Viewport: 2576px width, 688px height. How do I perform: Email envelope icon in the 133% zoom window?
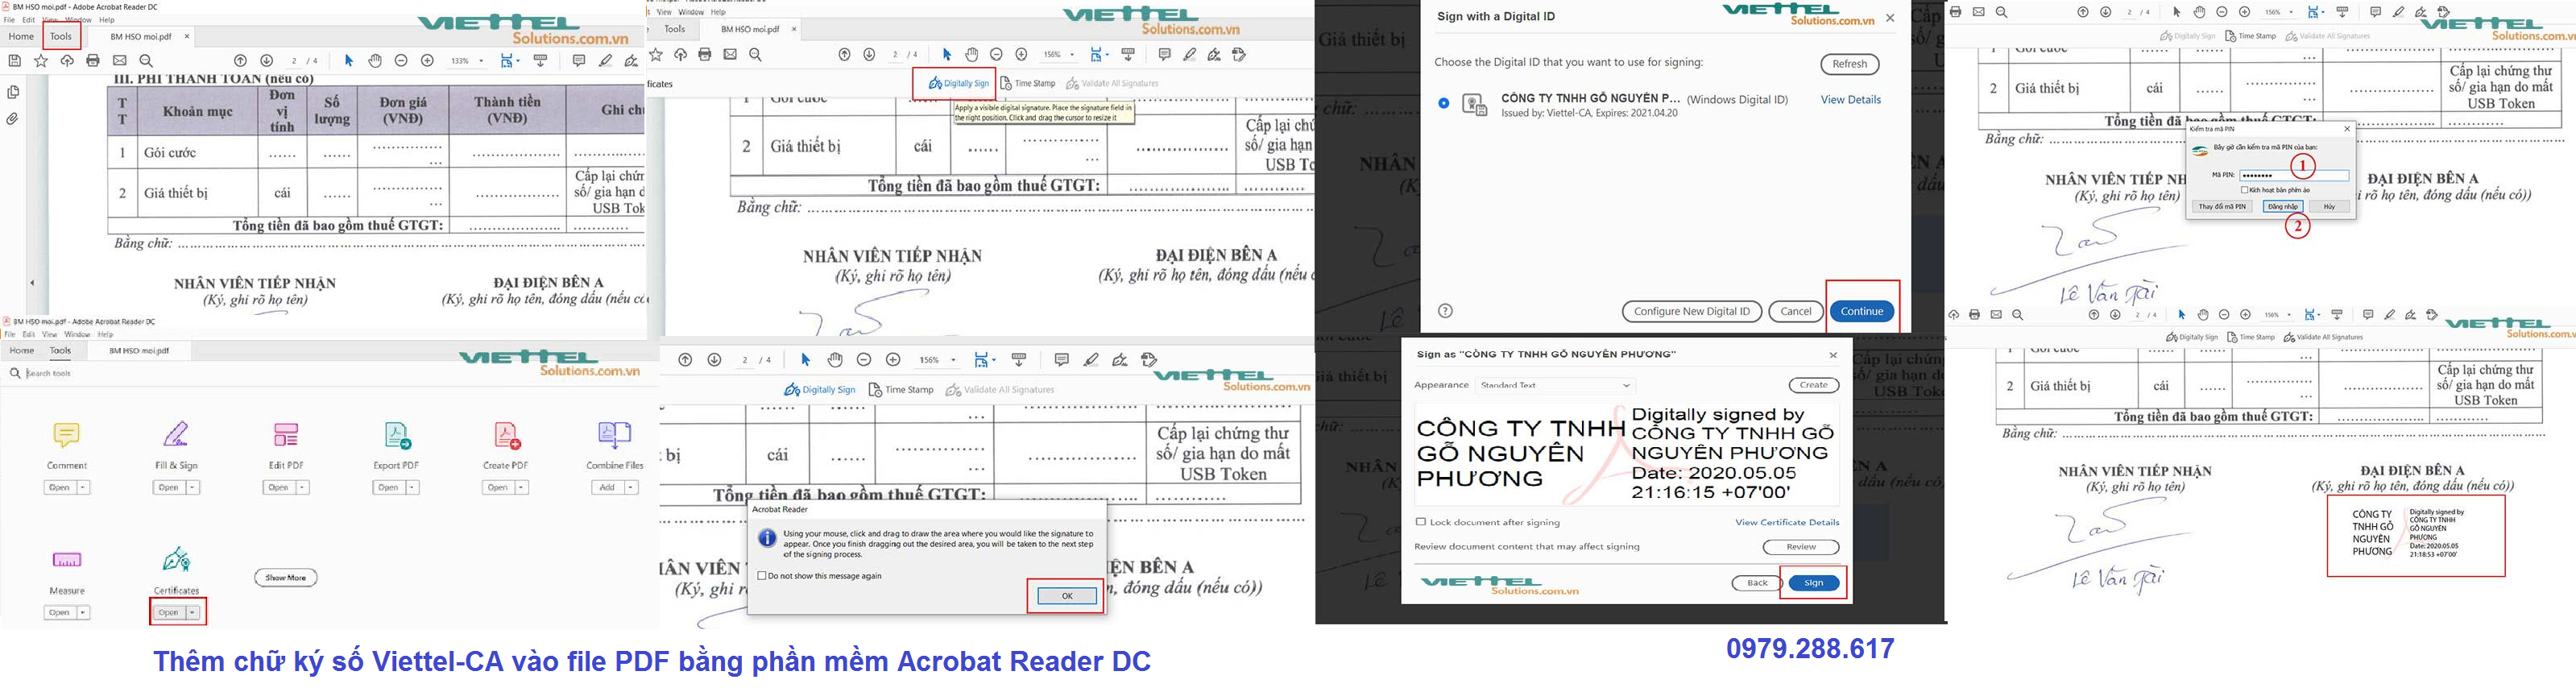pos(119,61)
